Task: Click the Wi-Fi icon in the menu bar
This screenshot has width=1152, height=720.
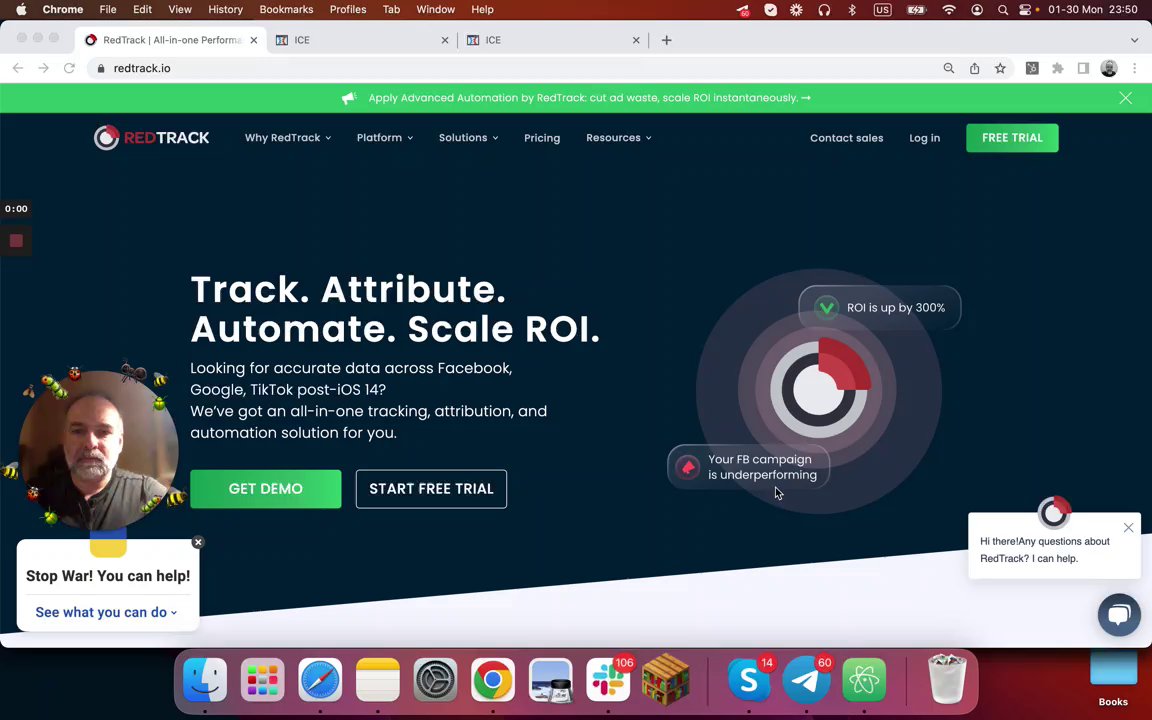Action: point(949,10)
